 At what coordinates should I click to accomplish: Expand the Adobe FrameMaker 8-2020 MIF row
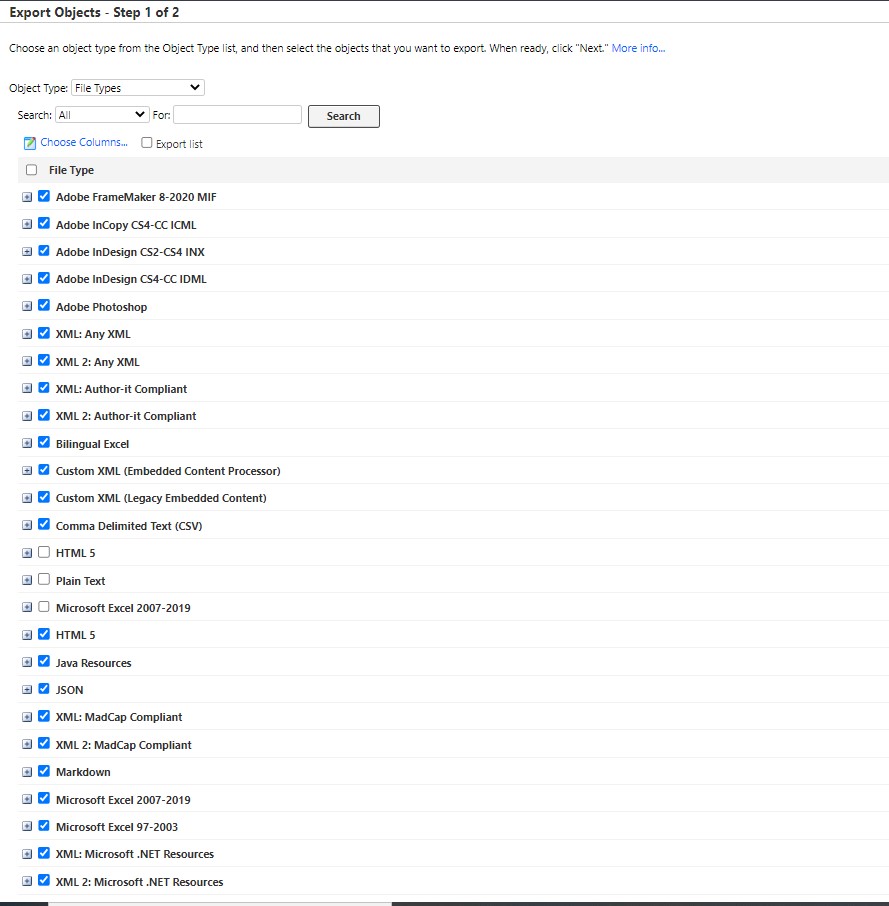[27, 197]
